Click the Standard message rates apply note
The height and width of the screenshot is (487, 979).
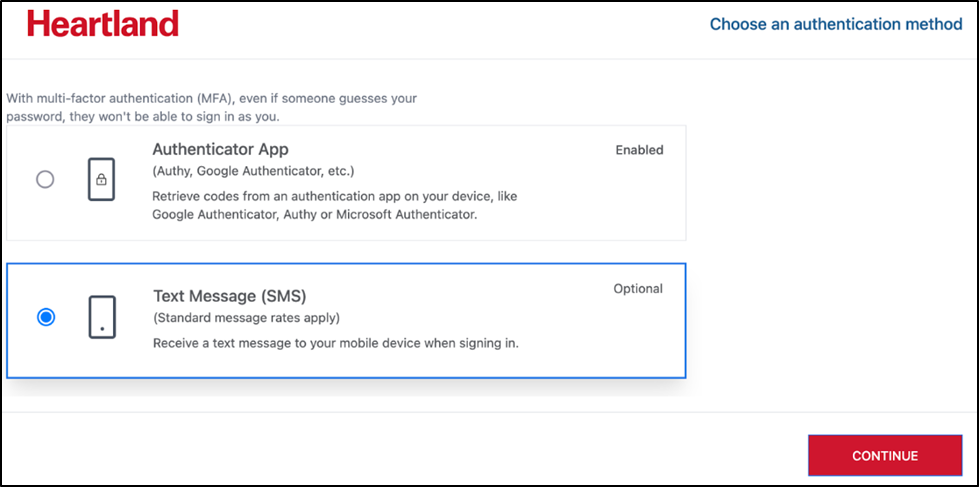(x=247, y=318)
